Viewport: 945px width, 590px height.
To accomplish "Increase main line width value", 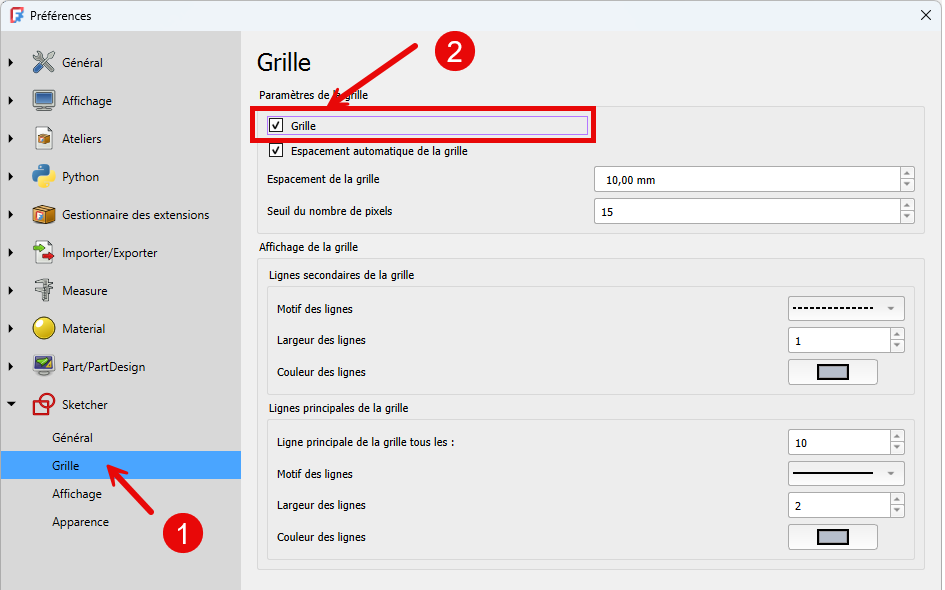I will point(897,499).
